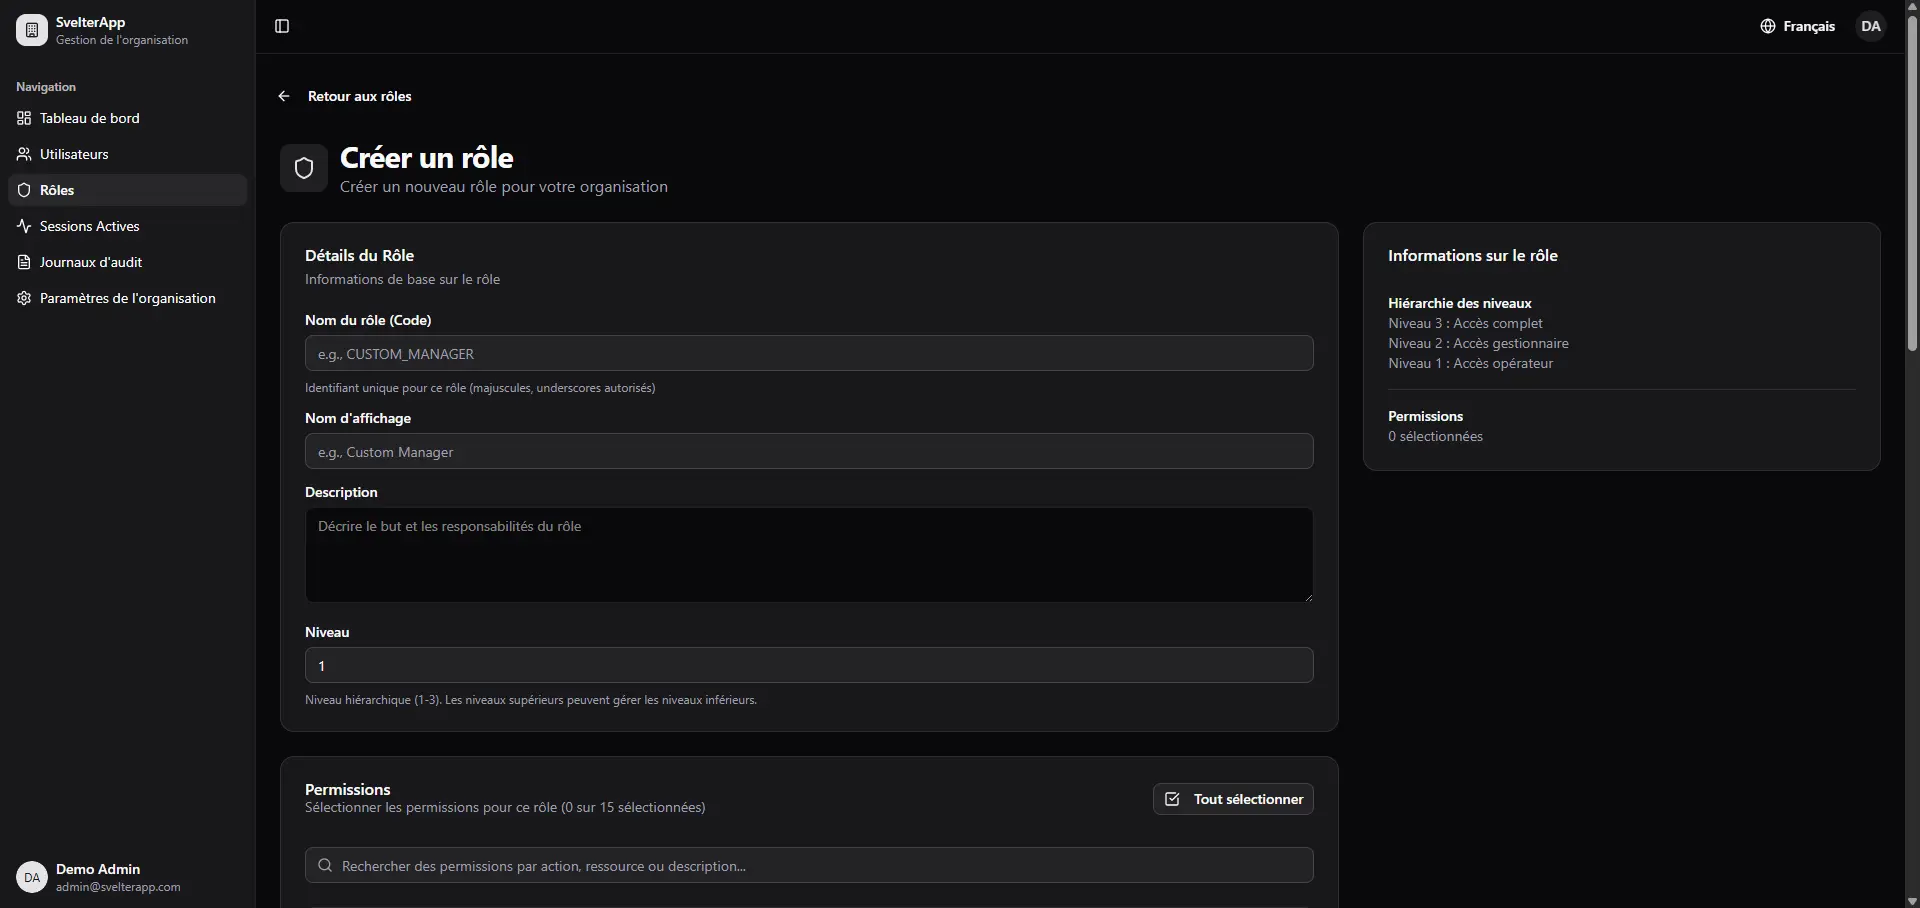Open the DA user avatar
Screen dimensions: 1920x908
pos(1870,26)
